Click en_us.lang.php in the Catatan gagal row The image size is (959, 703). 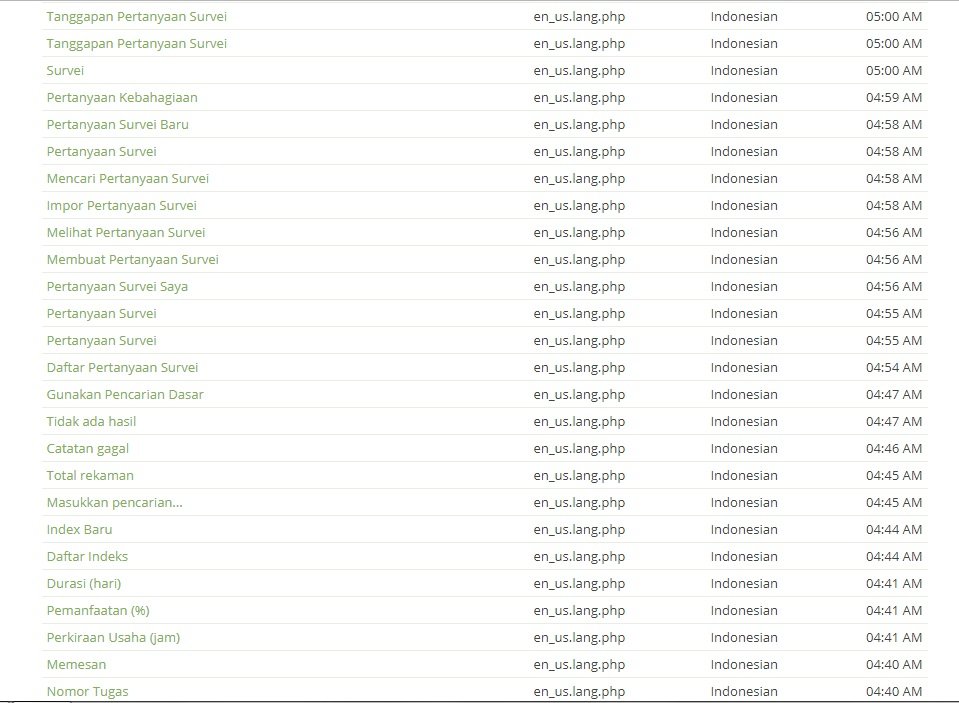point(579,448)
